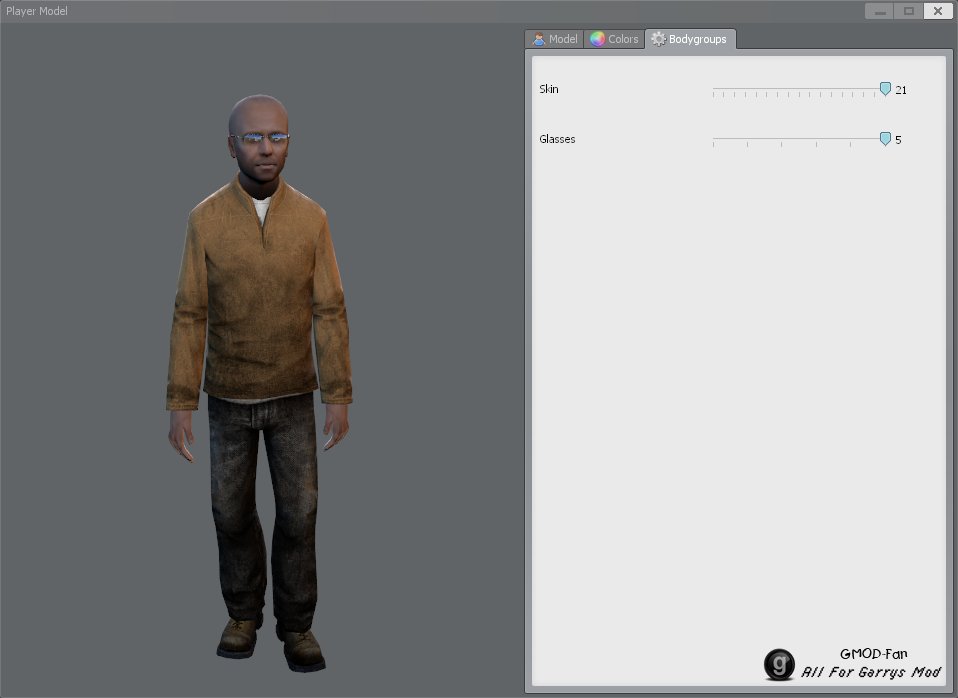Select the Bodygroups tab
958x698 pixels.
click(x=690, y=39)
